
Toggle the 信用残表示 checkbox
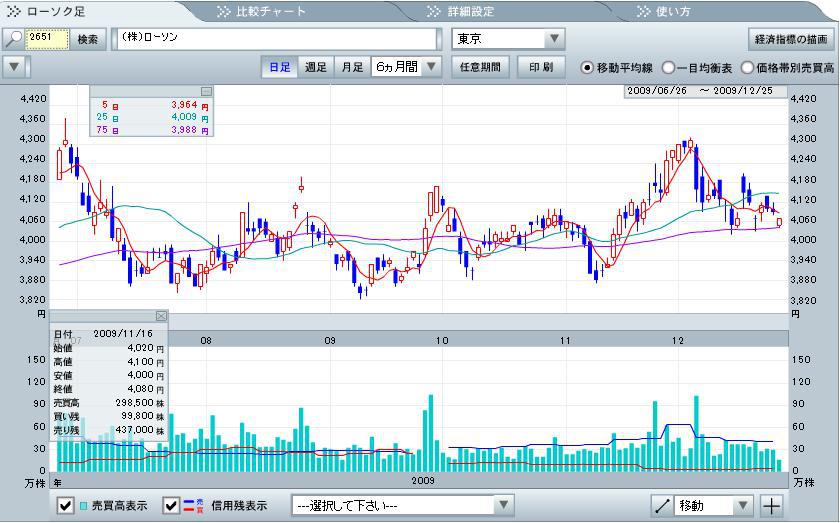(172, 505)
